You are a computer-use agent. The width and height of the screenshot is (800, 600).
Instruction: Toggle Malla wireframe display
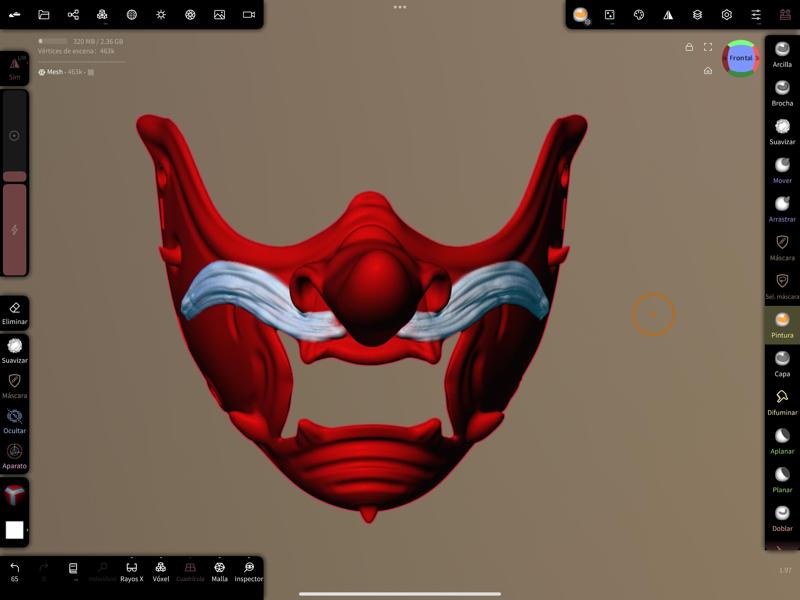click(x=219, y=572)
